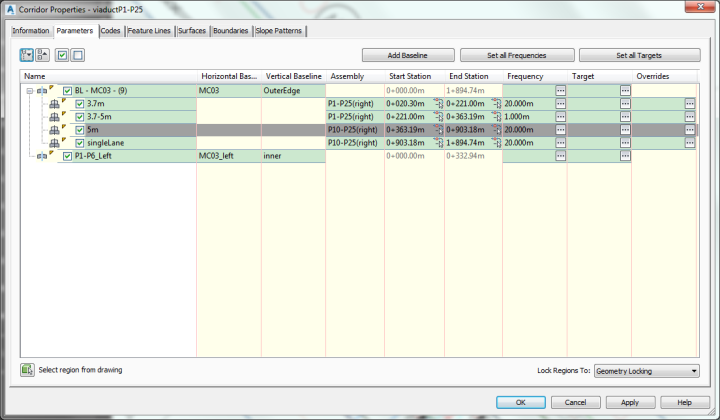The width and height of the screenshot is (720, 420).
Task: Click the collapse all categories toolbar icon
Action: pos(42,55)
